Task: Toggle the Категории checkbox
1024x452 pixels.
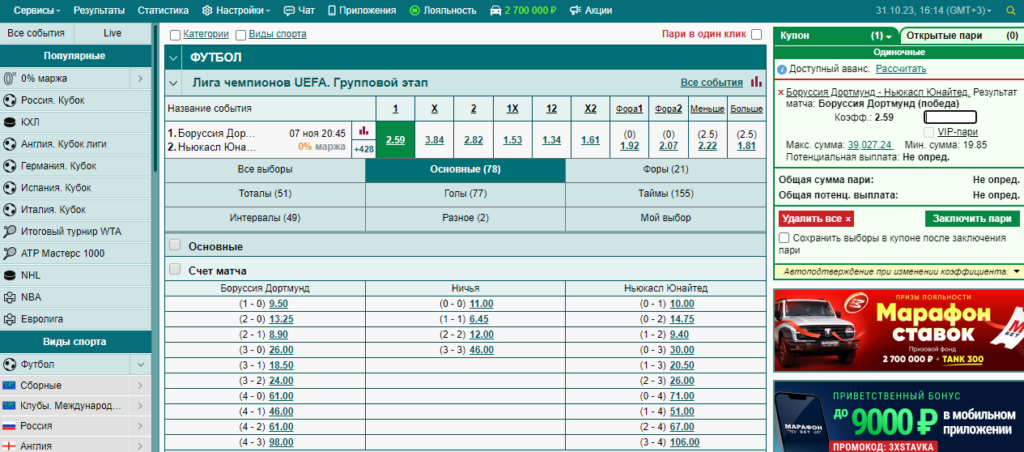Action: (175, 35)
